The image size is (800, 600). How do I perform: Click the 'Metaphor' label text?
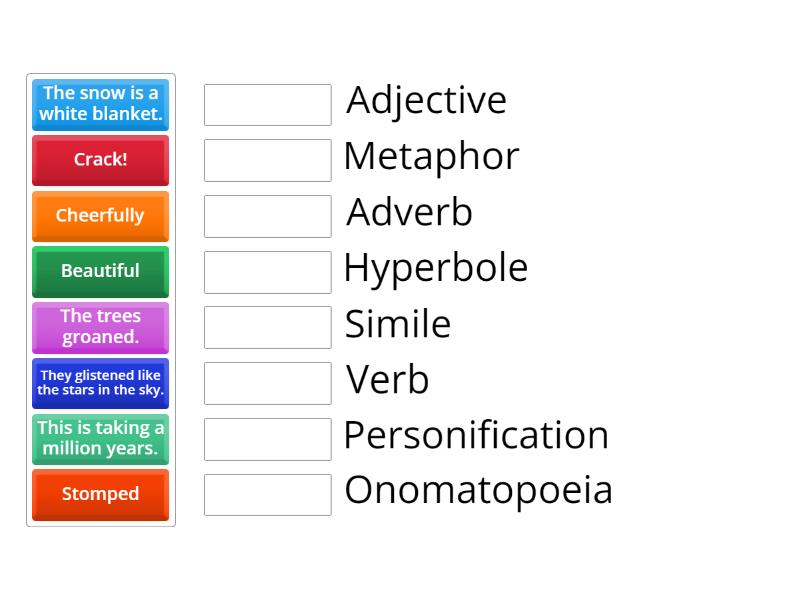pyautogui.click(x=431, y=156)
